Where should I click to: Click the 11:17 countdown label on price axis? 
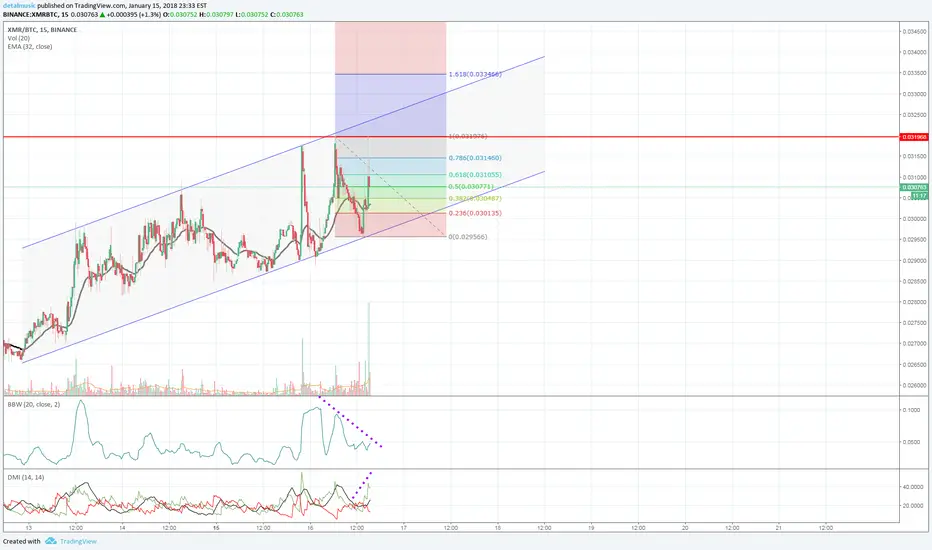pyautogui.click(x=919, y=196)
